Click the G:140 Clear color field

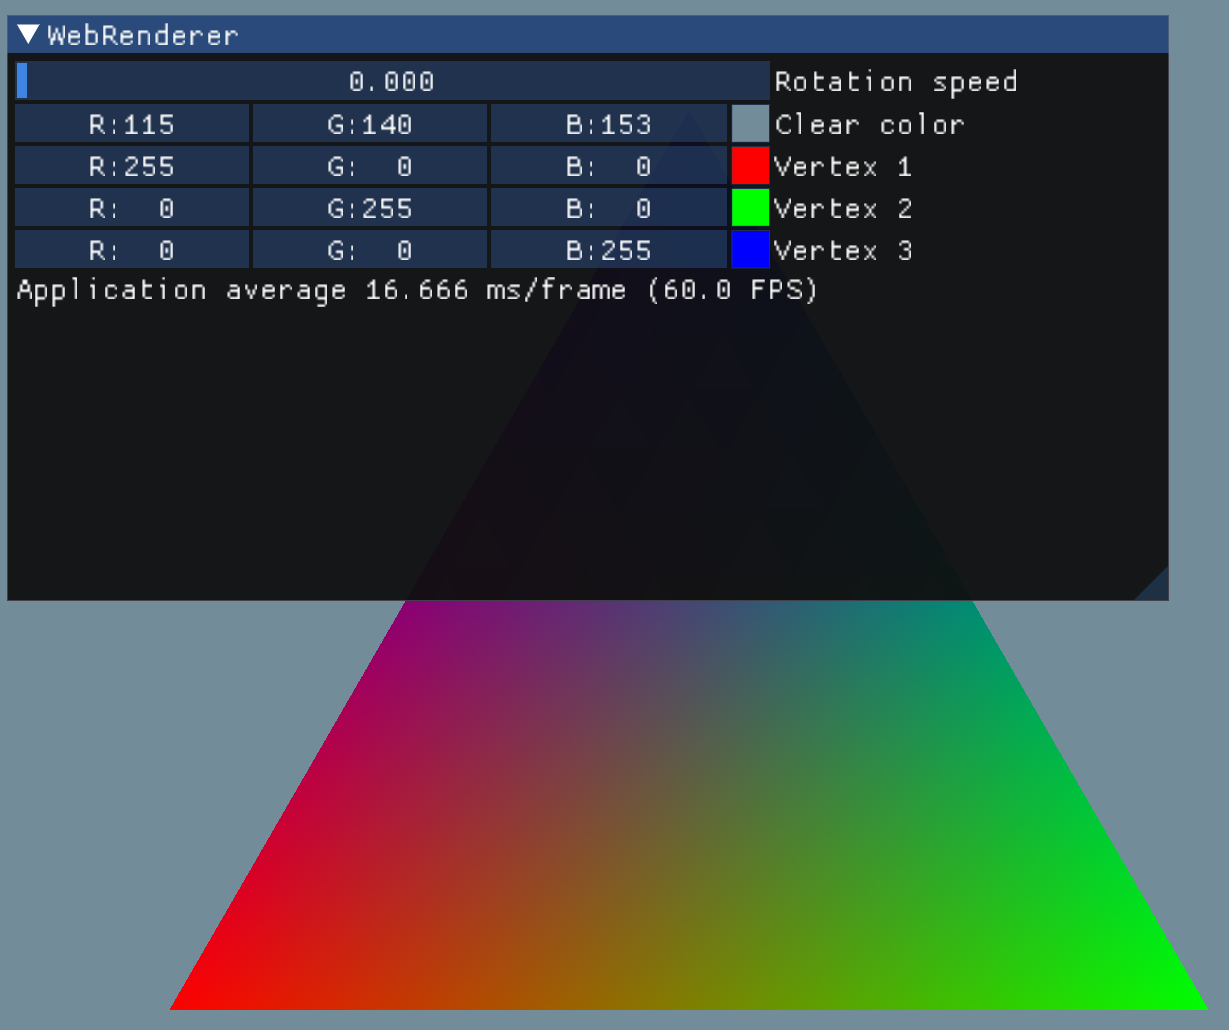tap(370, 124)
